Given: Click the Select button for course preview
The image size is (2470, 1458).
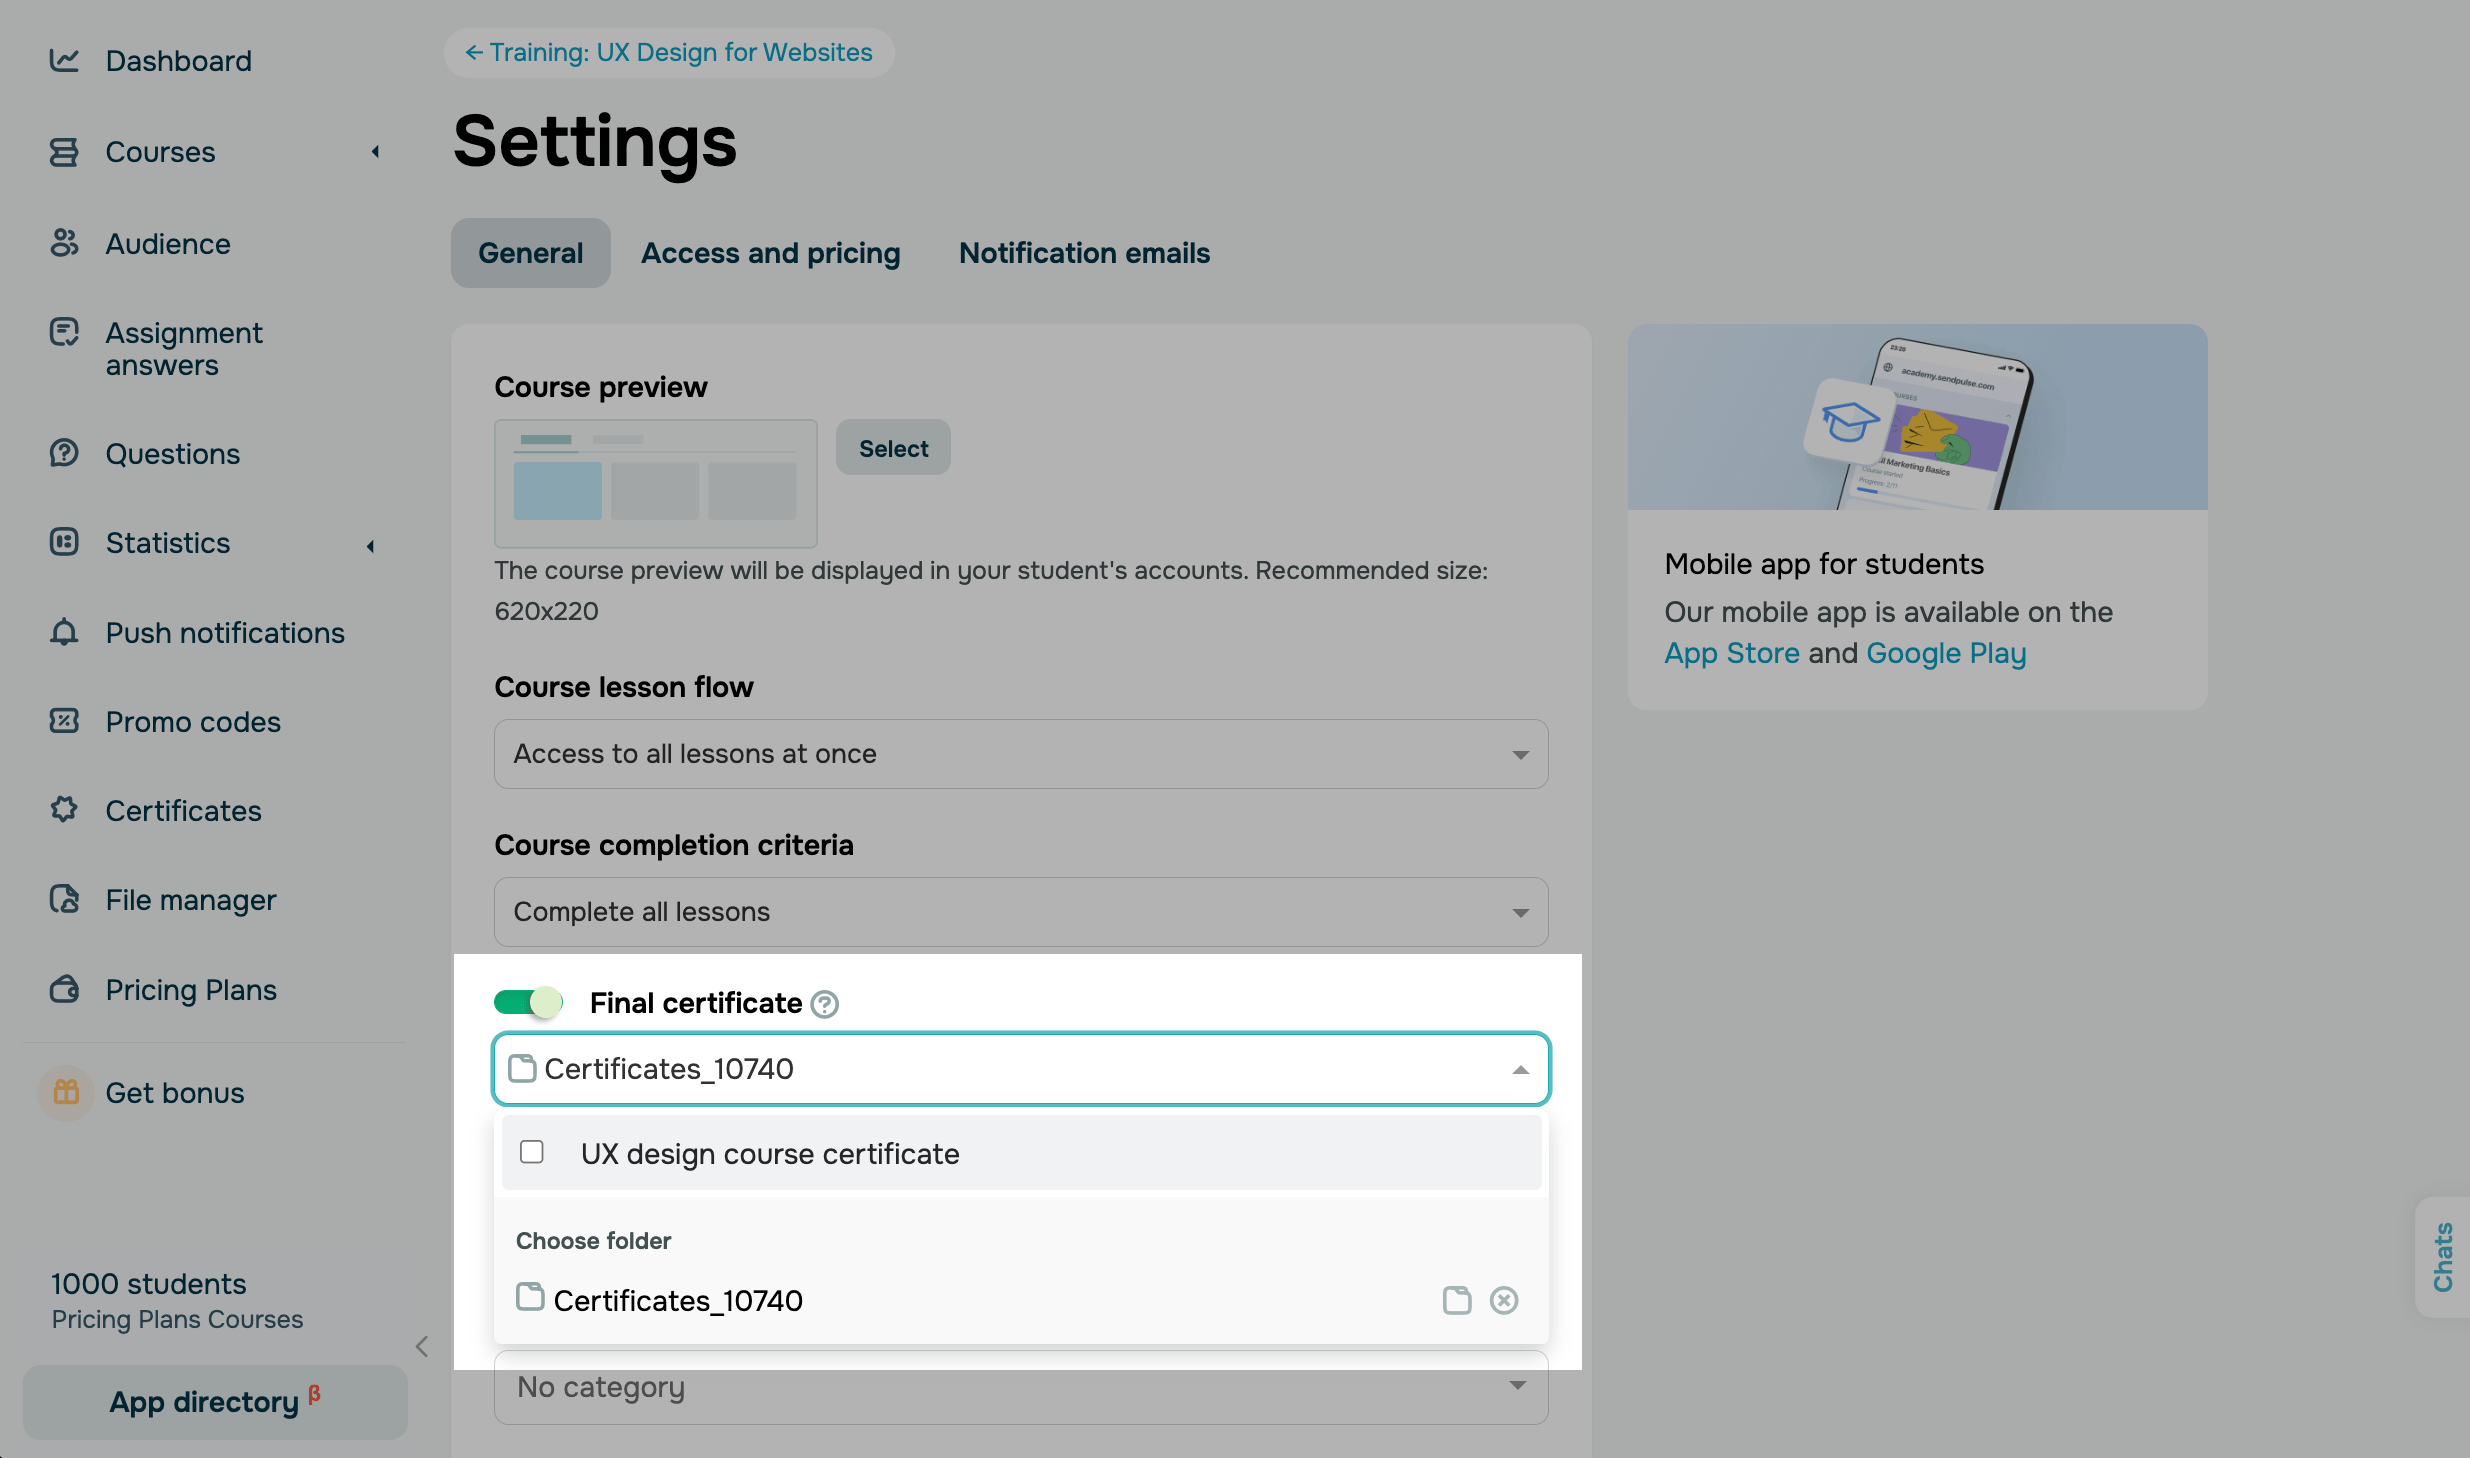Looking at the screenshot, I should pos(893,448).
